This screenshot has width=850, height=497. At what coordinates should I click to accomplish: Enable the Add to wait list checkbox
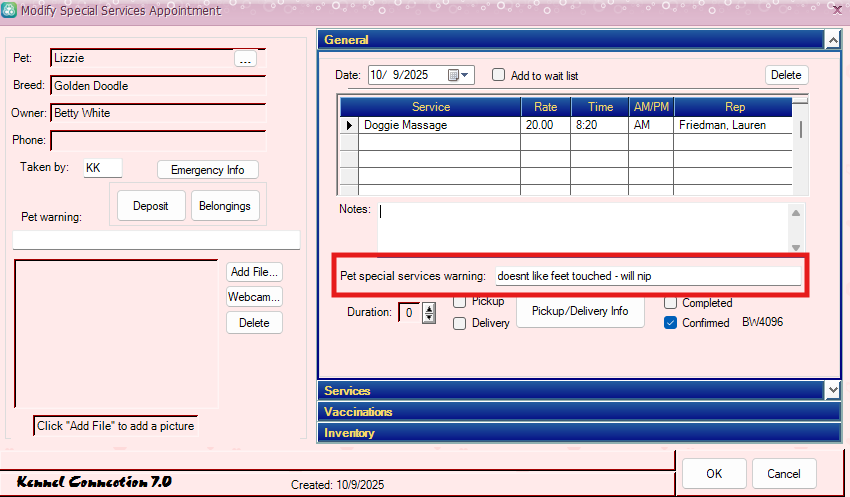tap(498, 75)
